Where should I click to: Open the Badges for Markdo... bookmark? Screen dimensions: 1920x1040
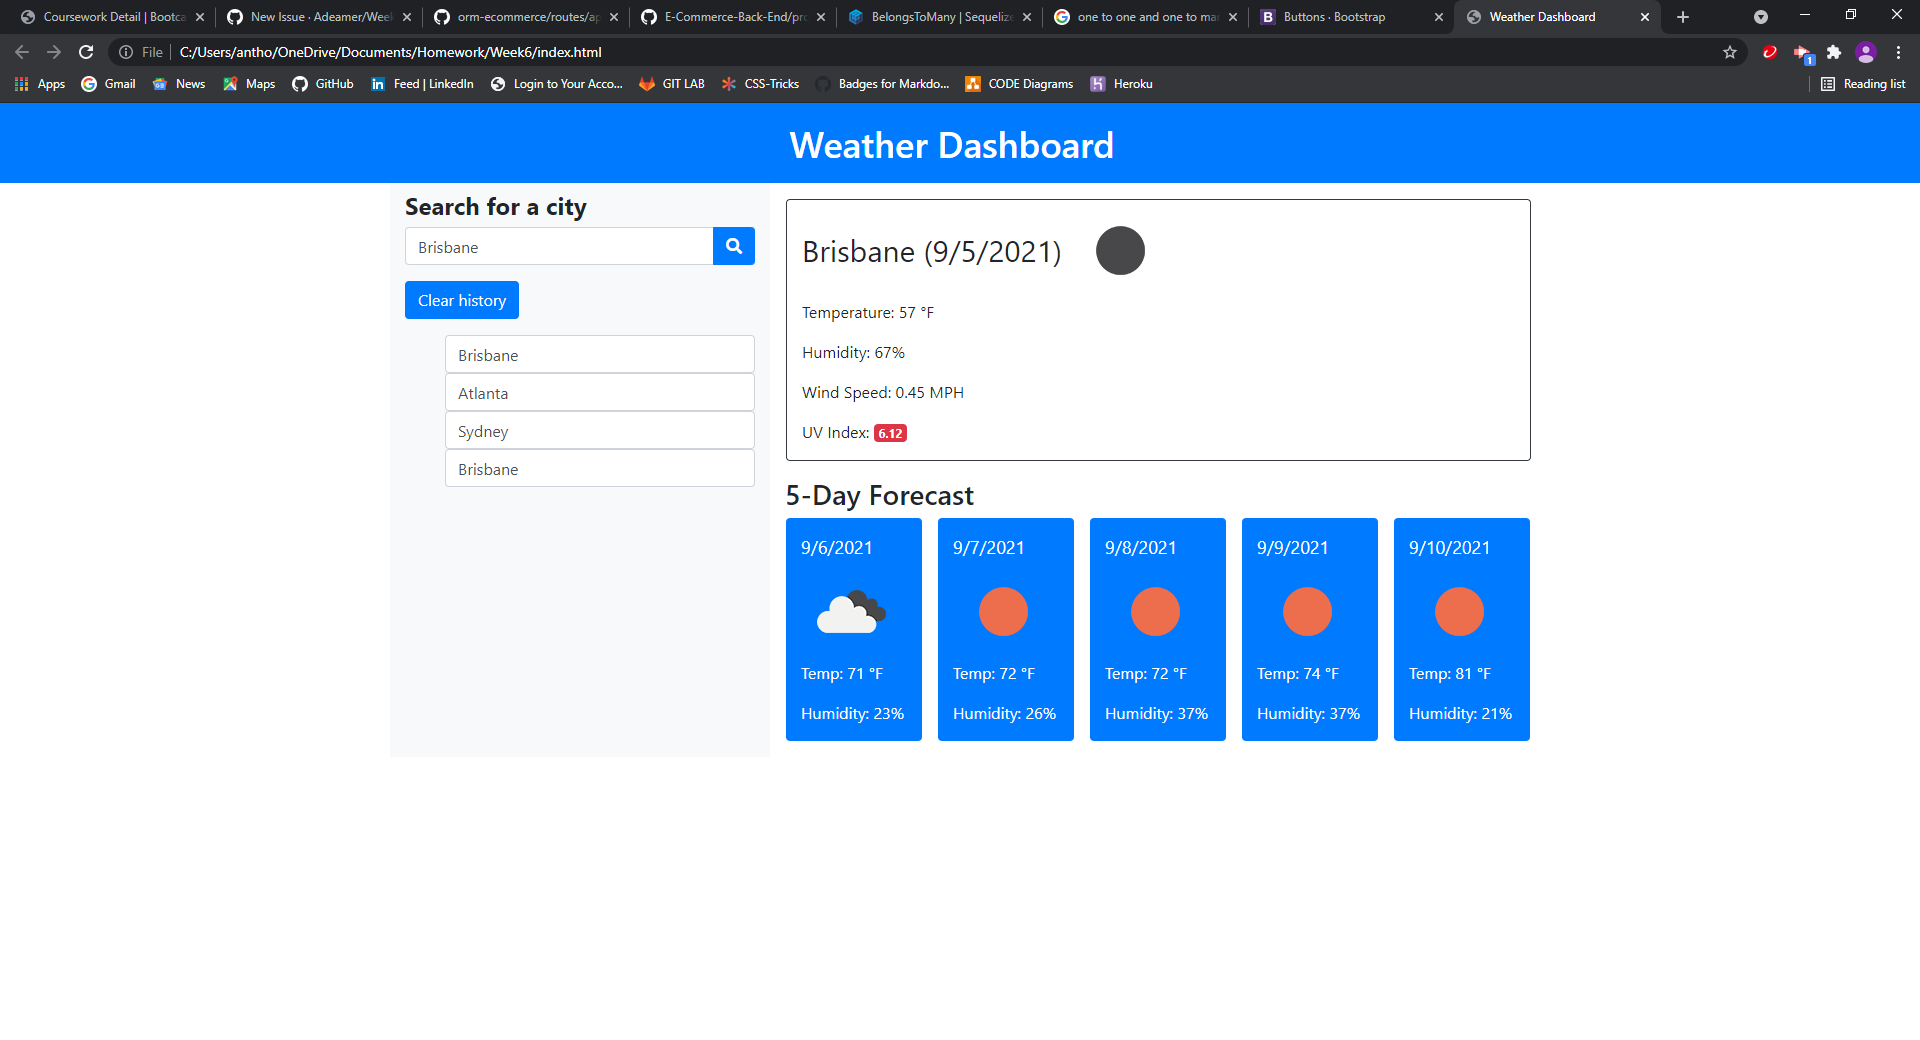[x=883, y=84]
